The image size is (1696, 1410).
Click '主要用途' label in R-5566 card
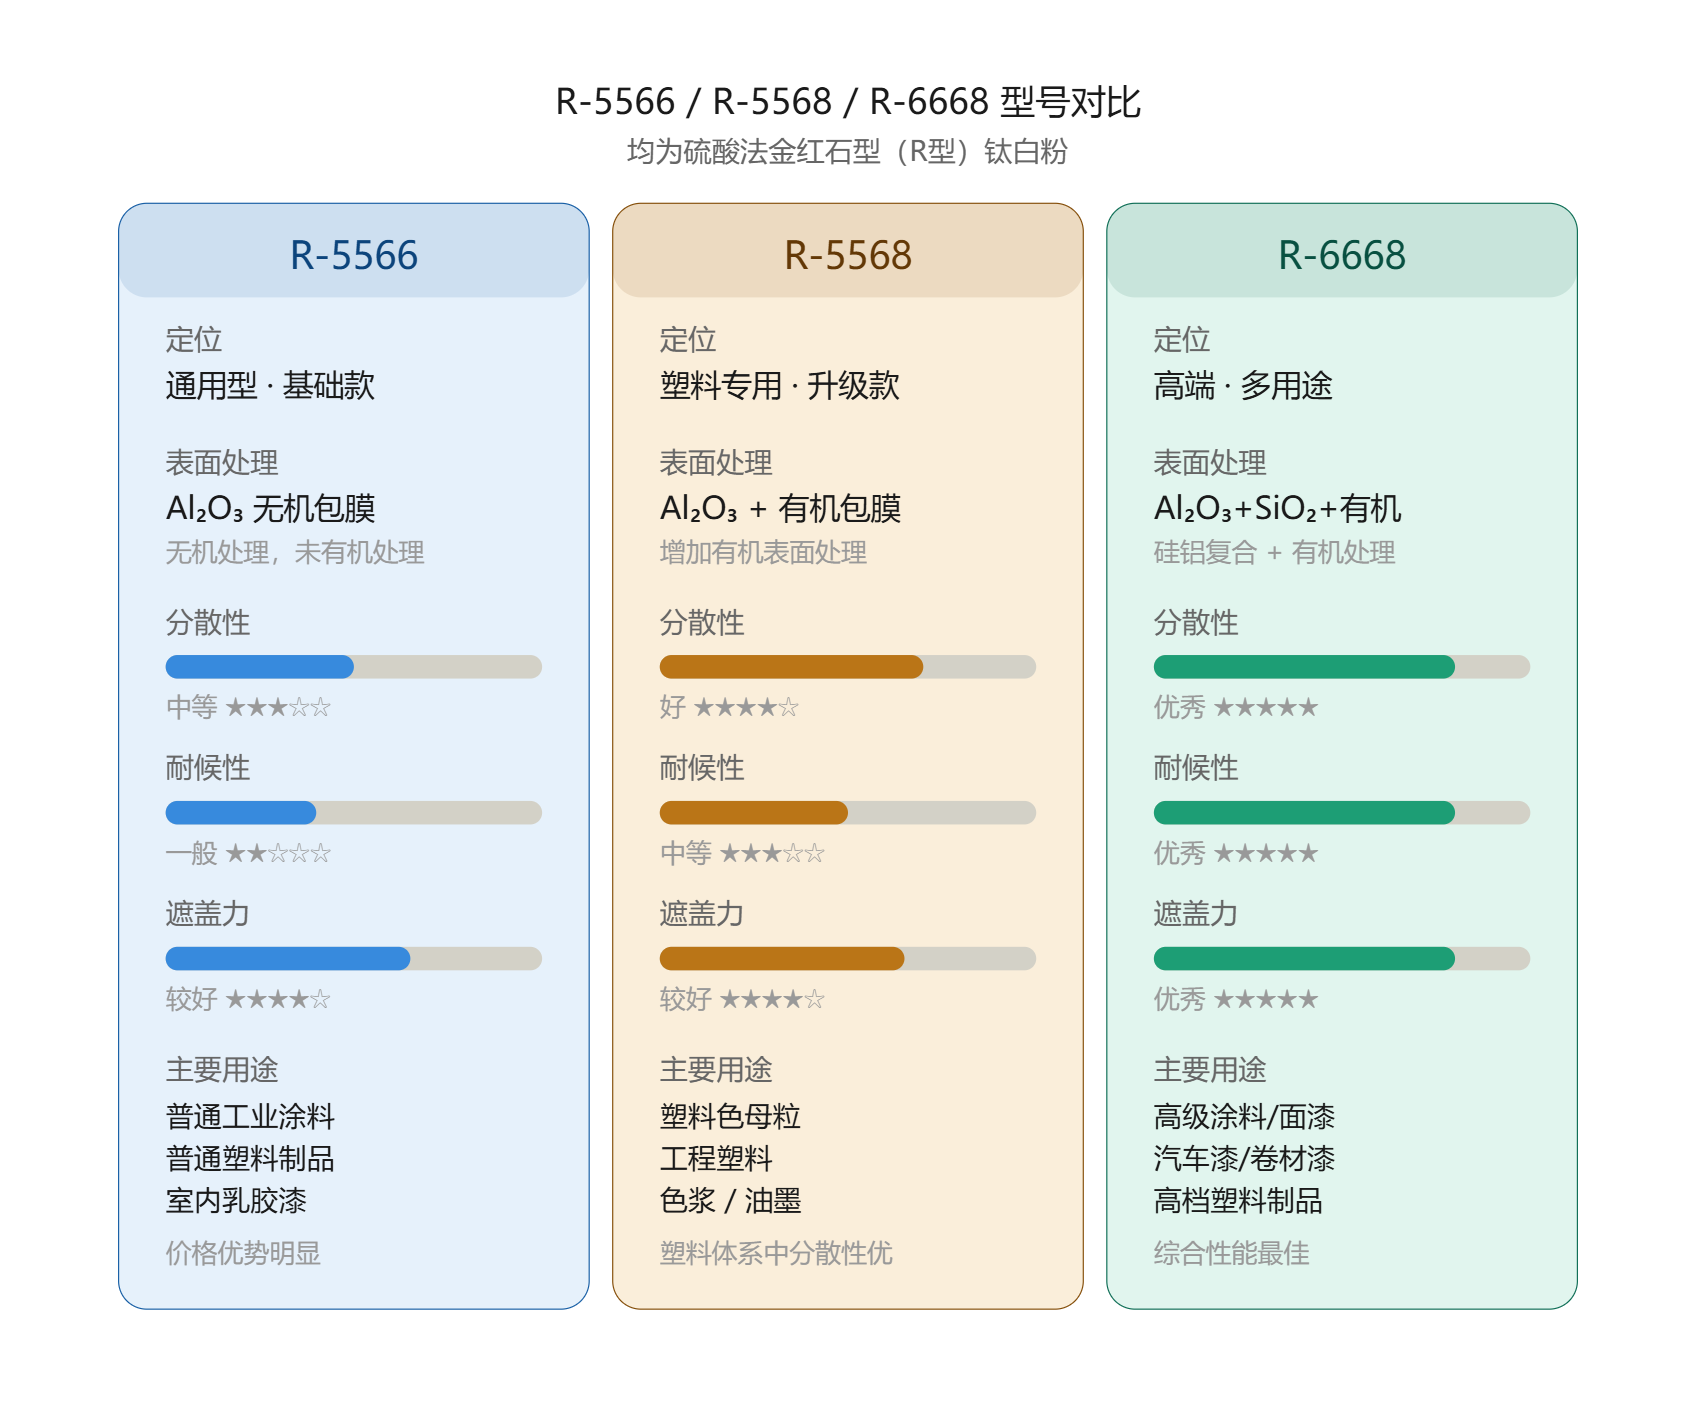tap(222, 1070)
